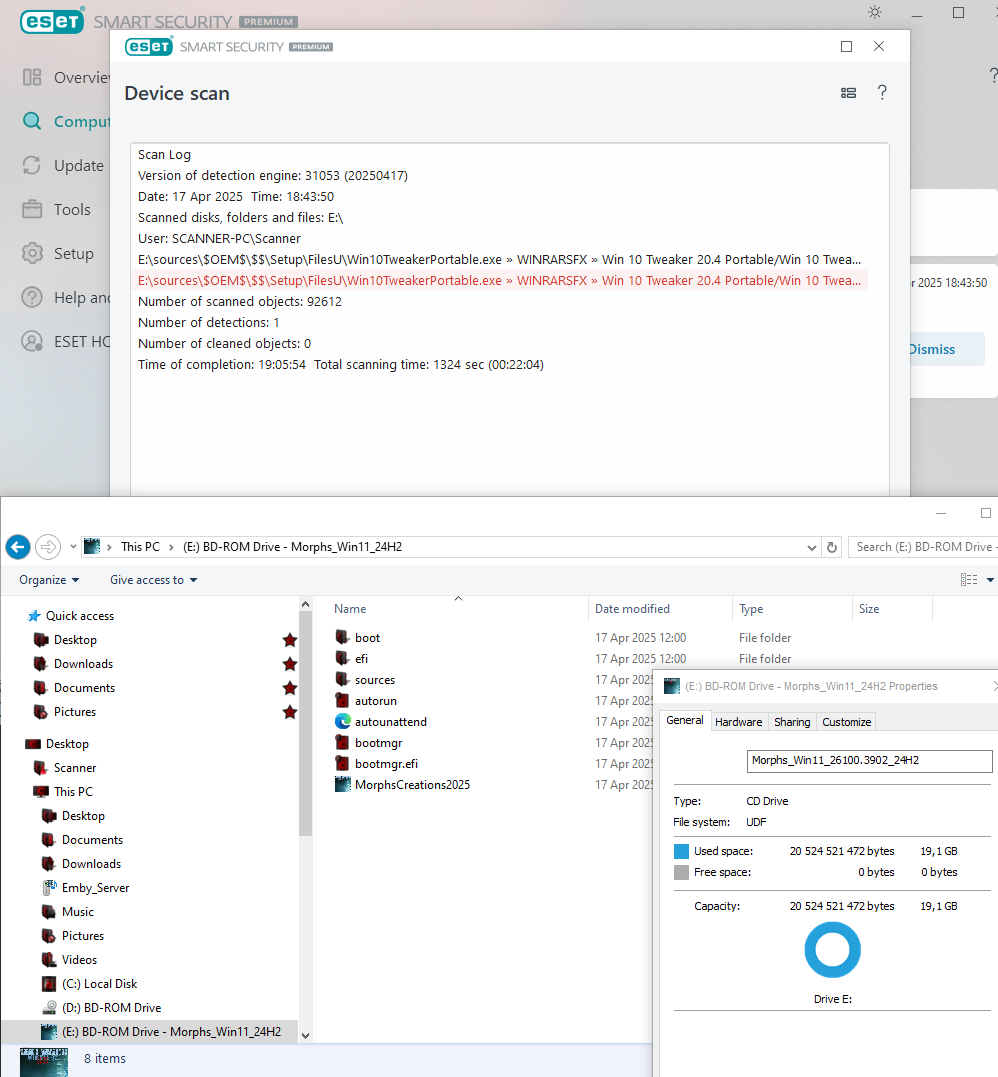Click Dismiss in the ESET main window
This screenshot has width=998, height=1077.
click(932, 350)
